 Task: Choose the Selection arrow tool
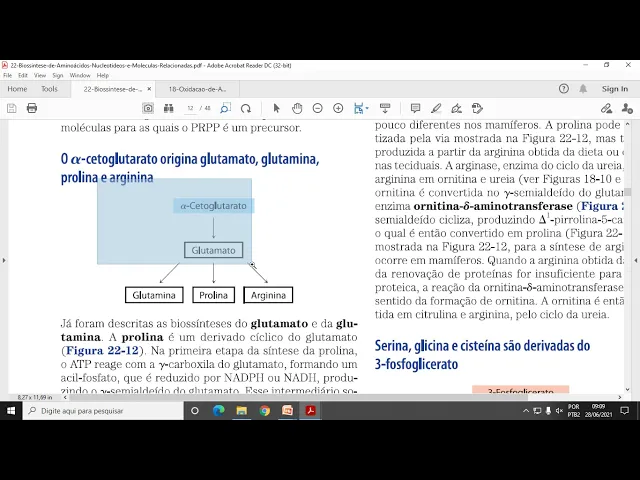pyautogui.click(x=276, y=108)
